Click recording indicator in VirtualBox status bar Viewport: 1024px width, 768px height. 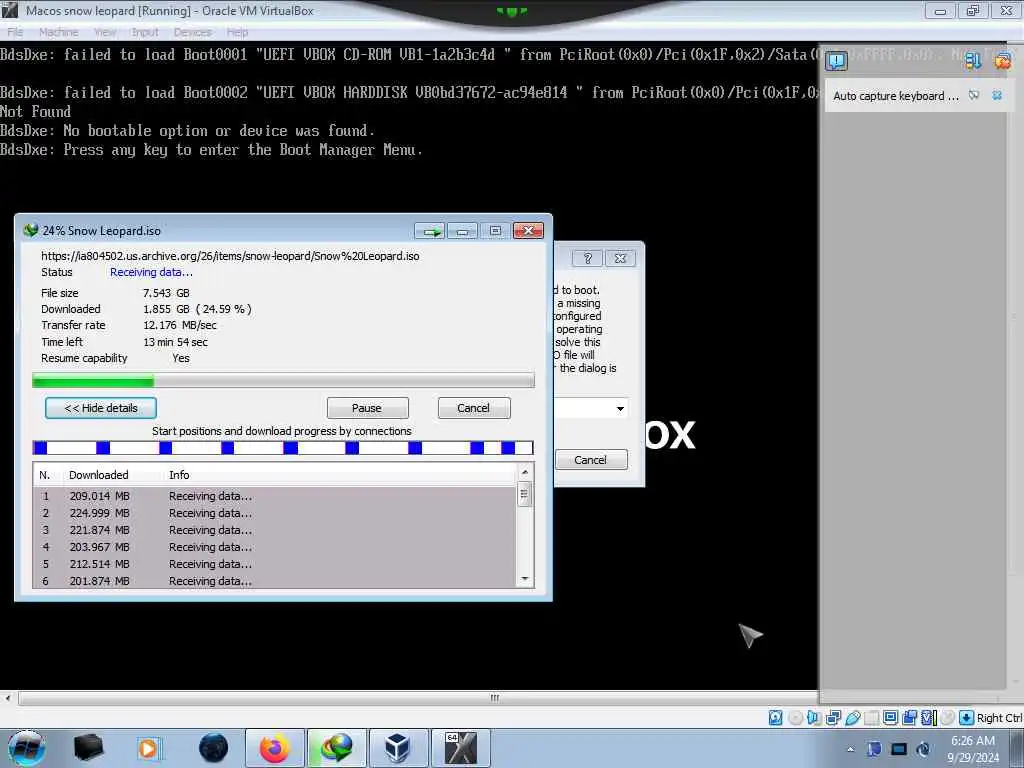pyautogui.click(x=909, y=718)
